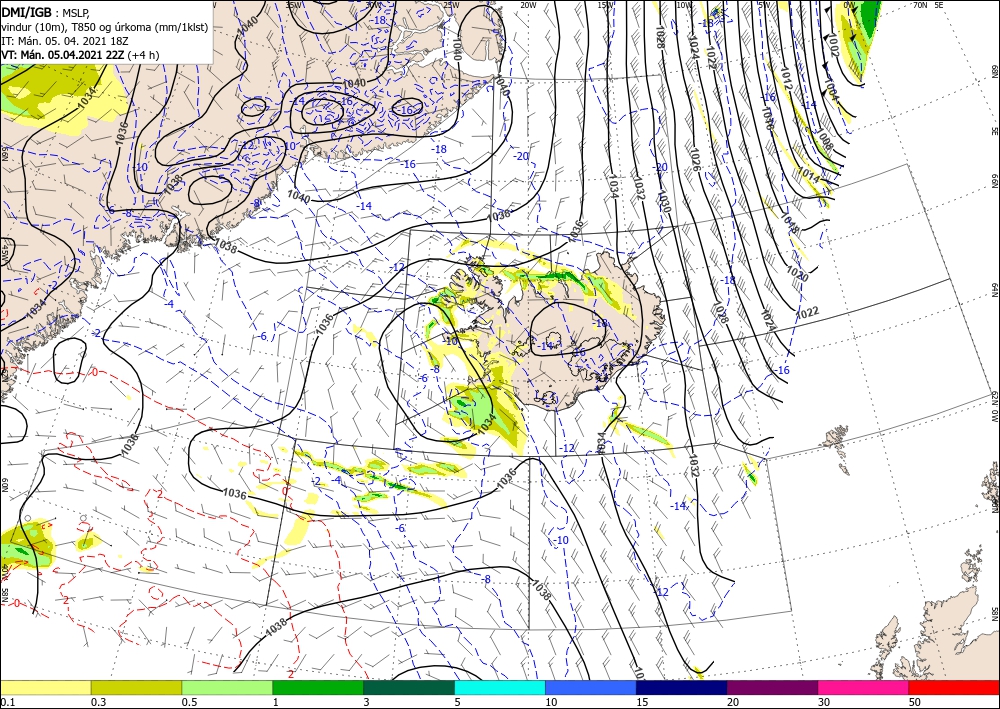This screenshot has height=709, width=1000.
Task: Click the '10W' longitude label
Action: [684, 6]
